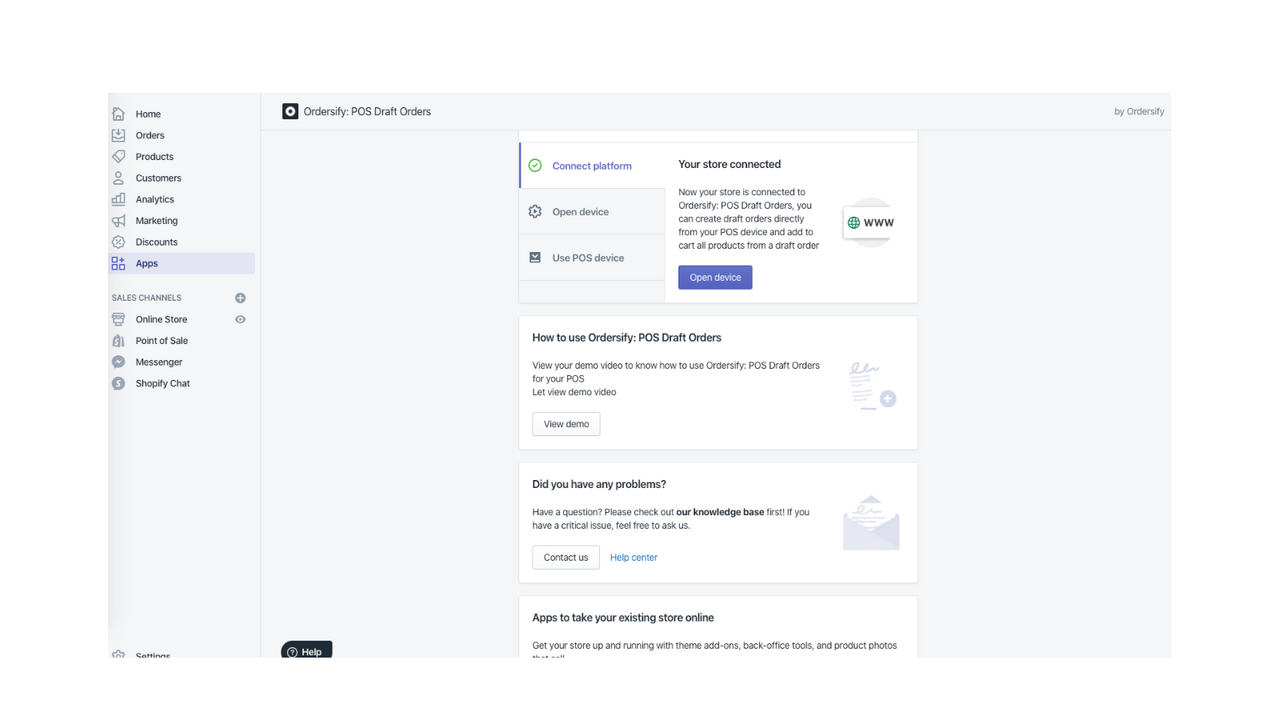Click the Point of Sale bag icon
This screenshot has height=720, width=1280.
(x=118, y=341)
